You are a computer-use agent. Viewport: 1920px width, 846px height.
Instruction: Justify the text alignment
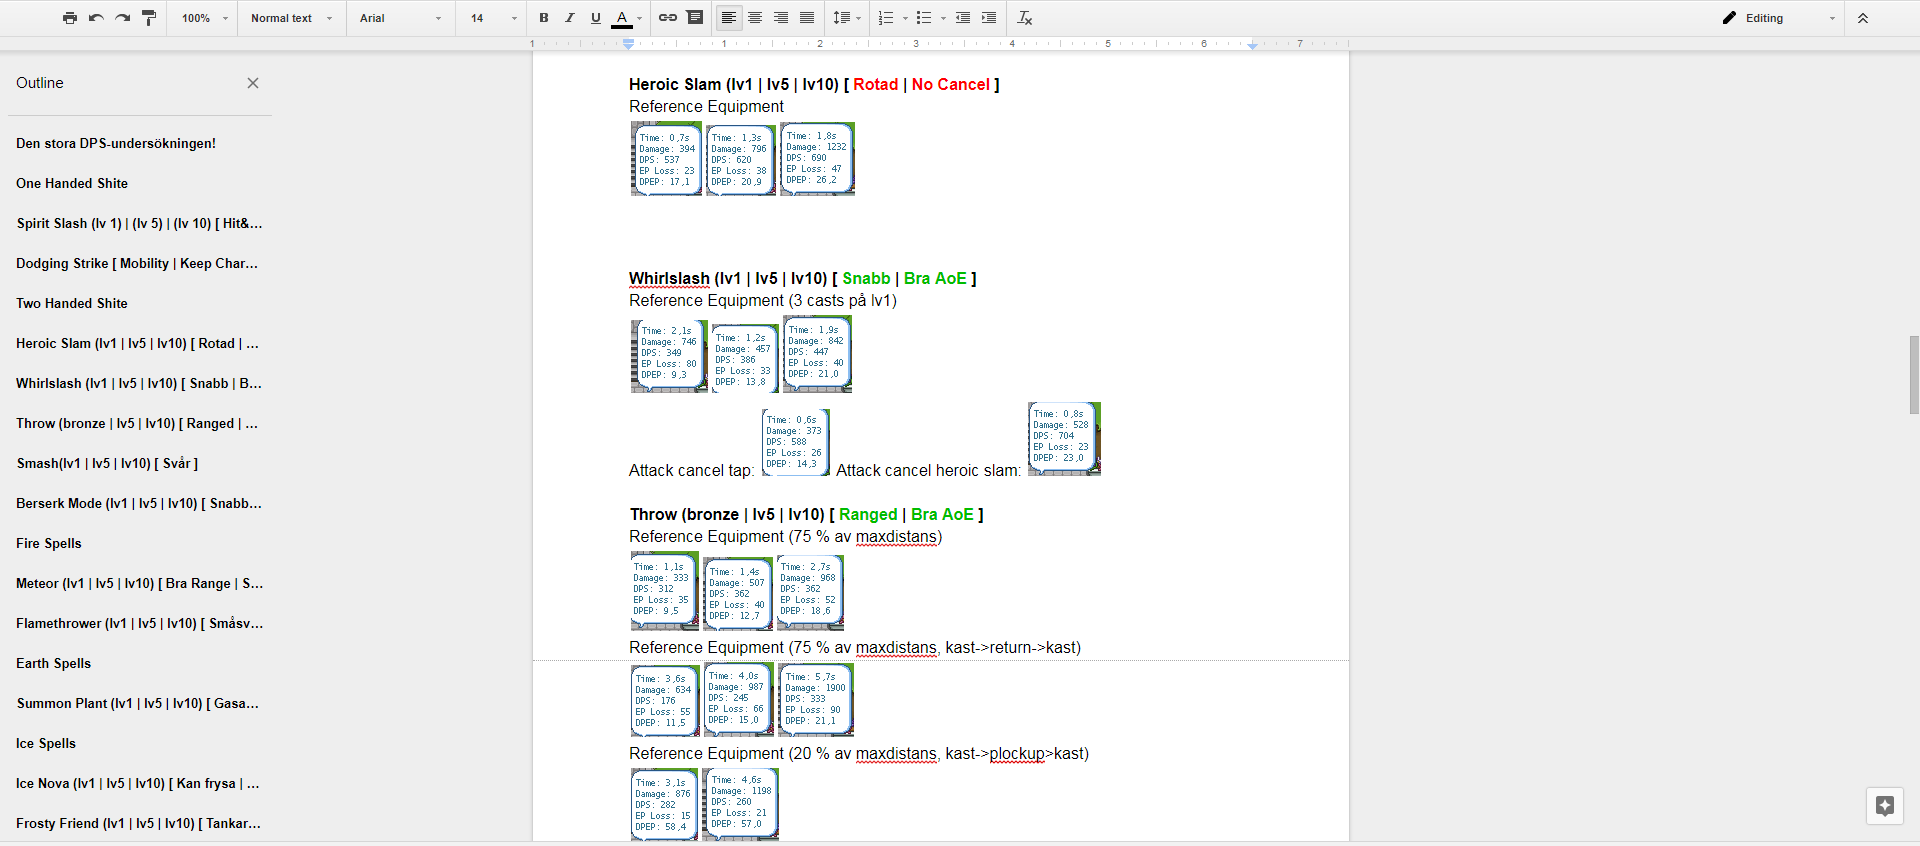tap(807, 18)
